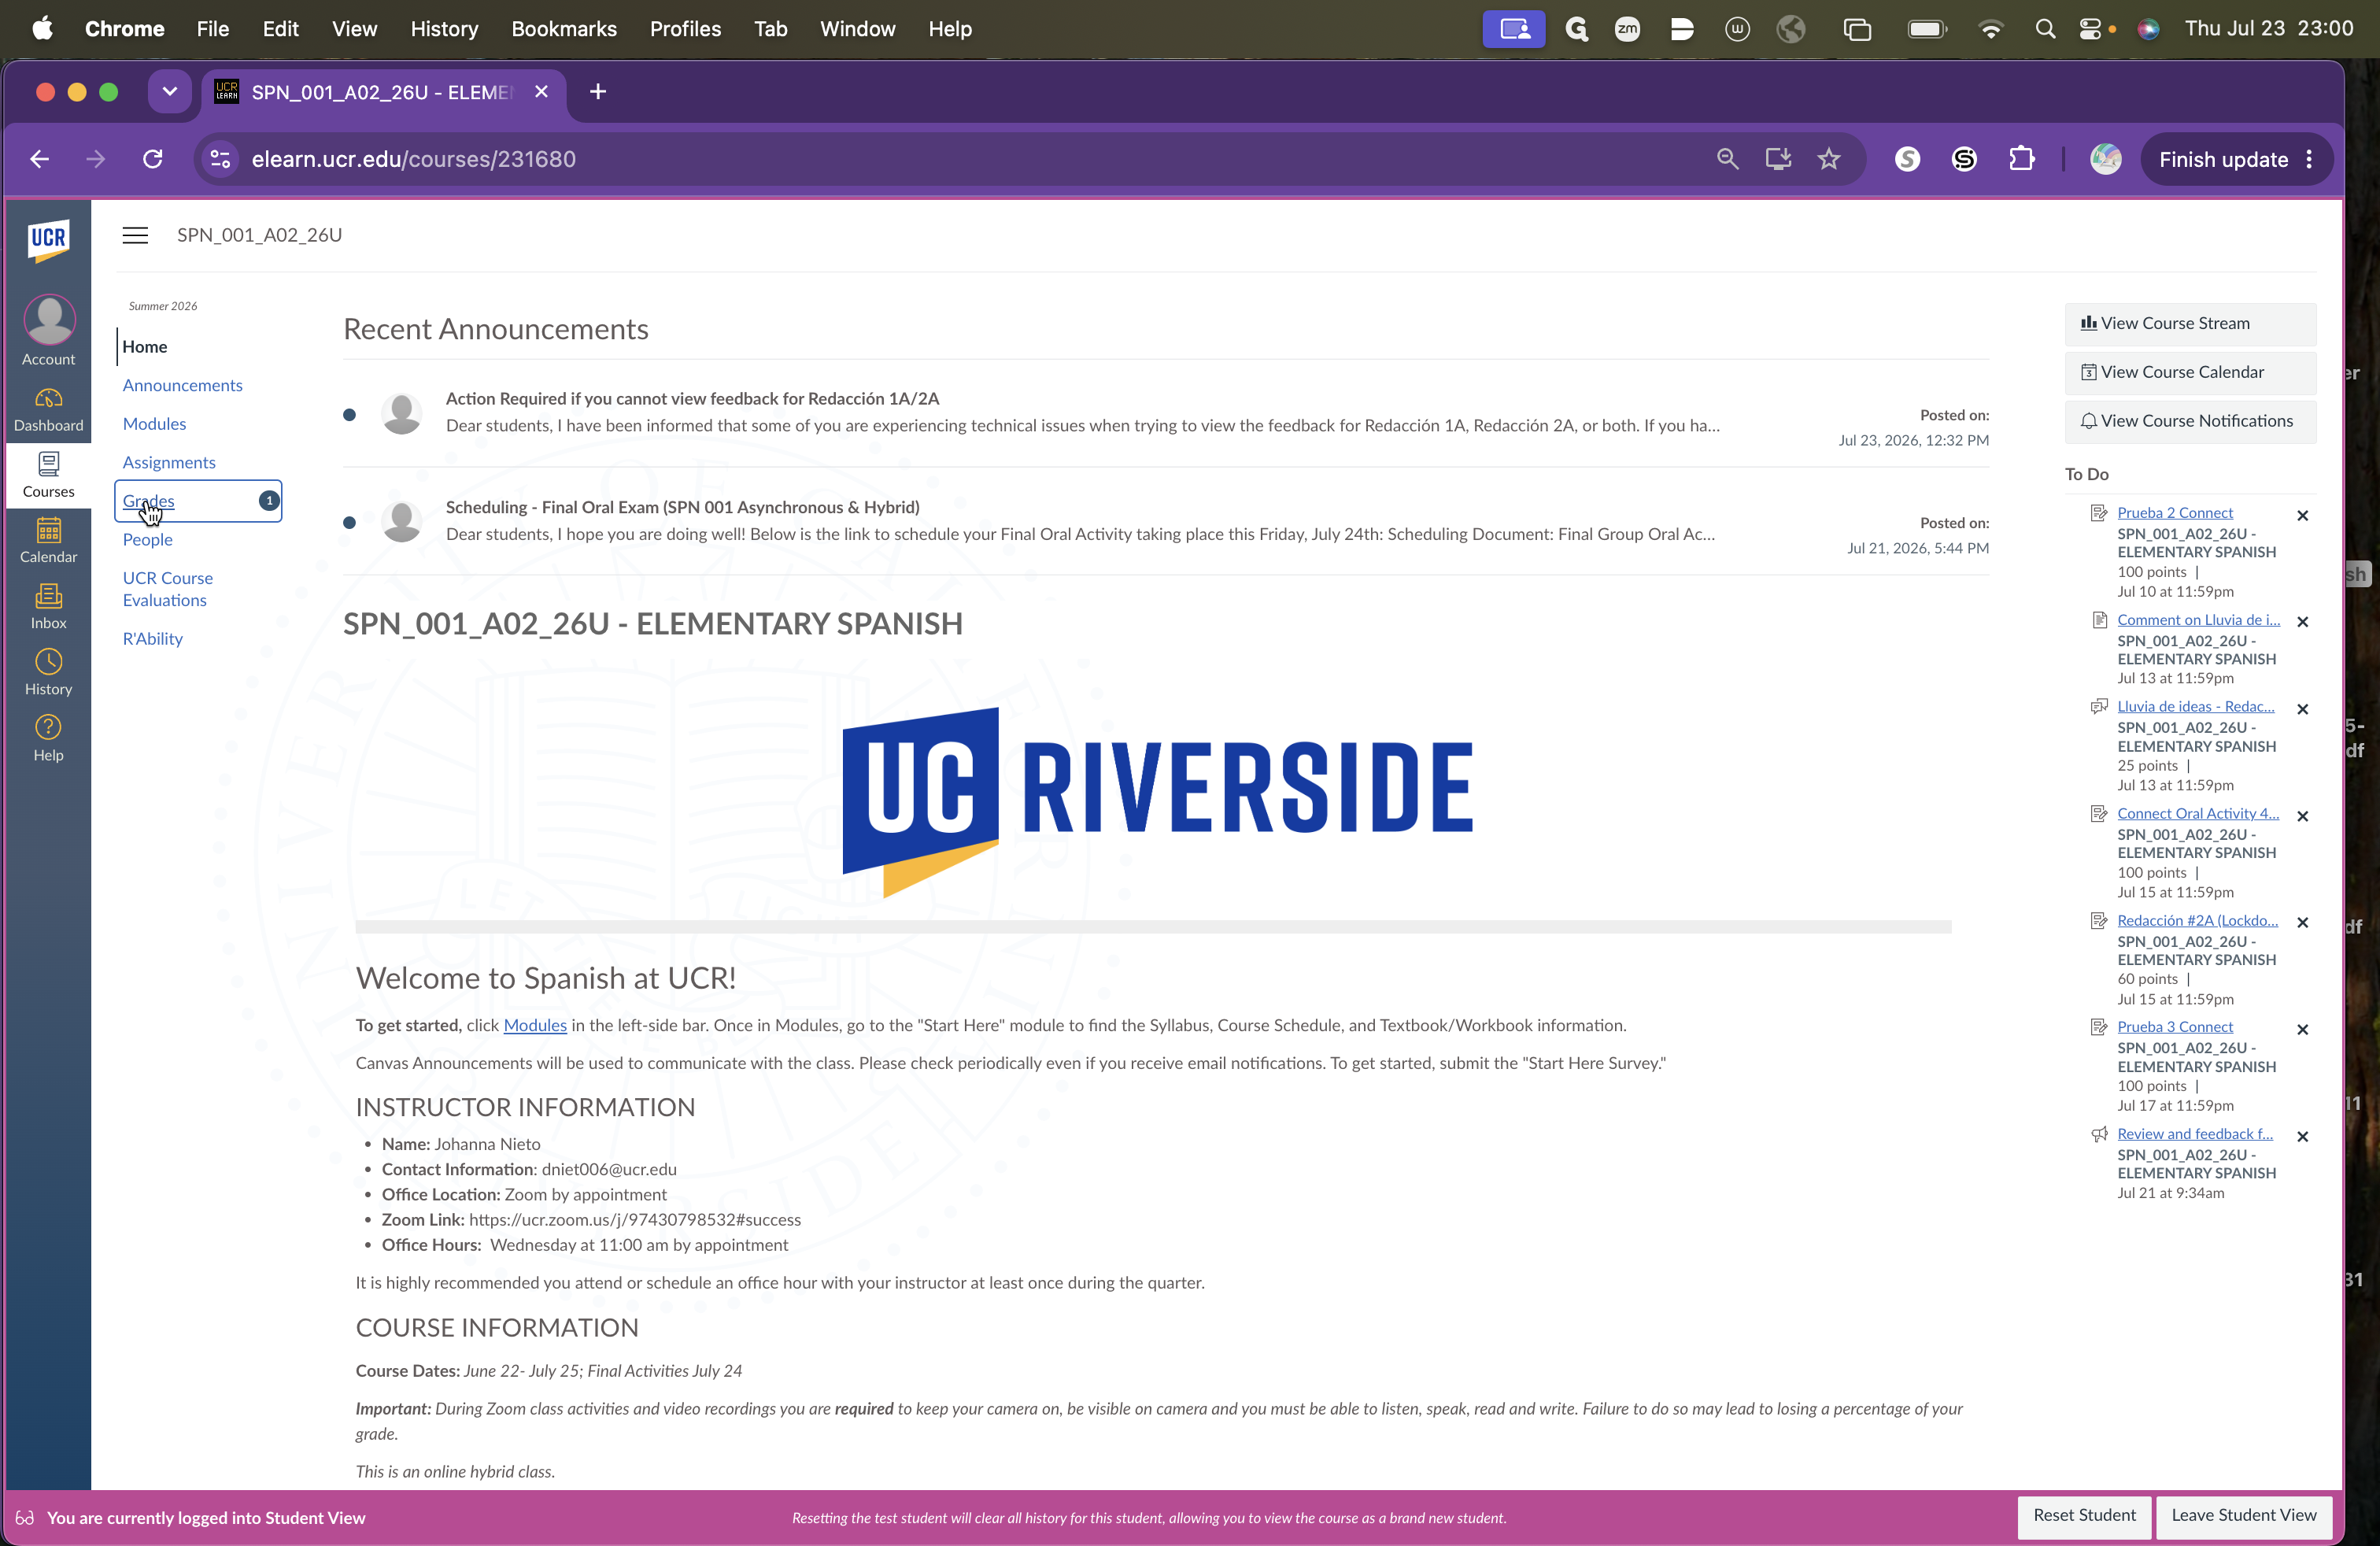Open the Chrome profile avatar
2380x1546 pixels.
pyautogui.click(x=2106, y=159)
